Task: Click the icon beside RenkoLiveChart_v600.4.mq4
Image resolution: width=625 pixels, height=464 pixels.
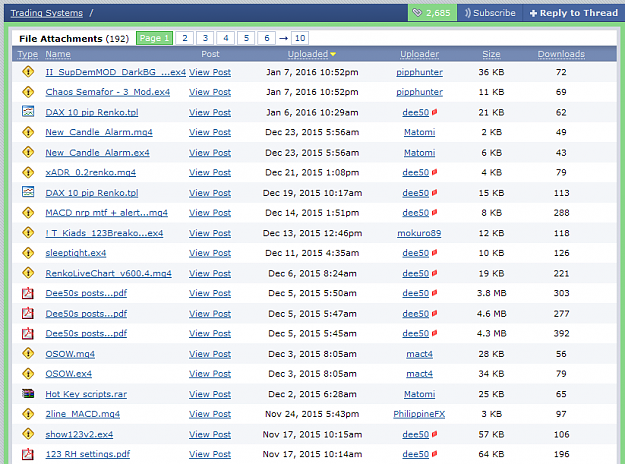Action: click(x=28, y=273)
